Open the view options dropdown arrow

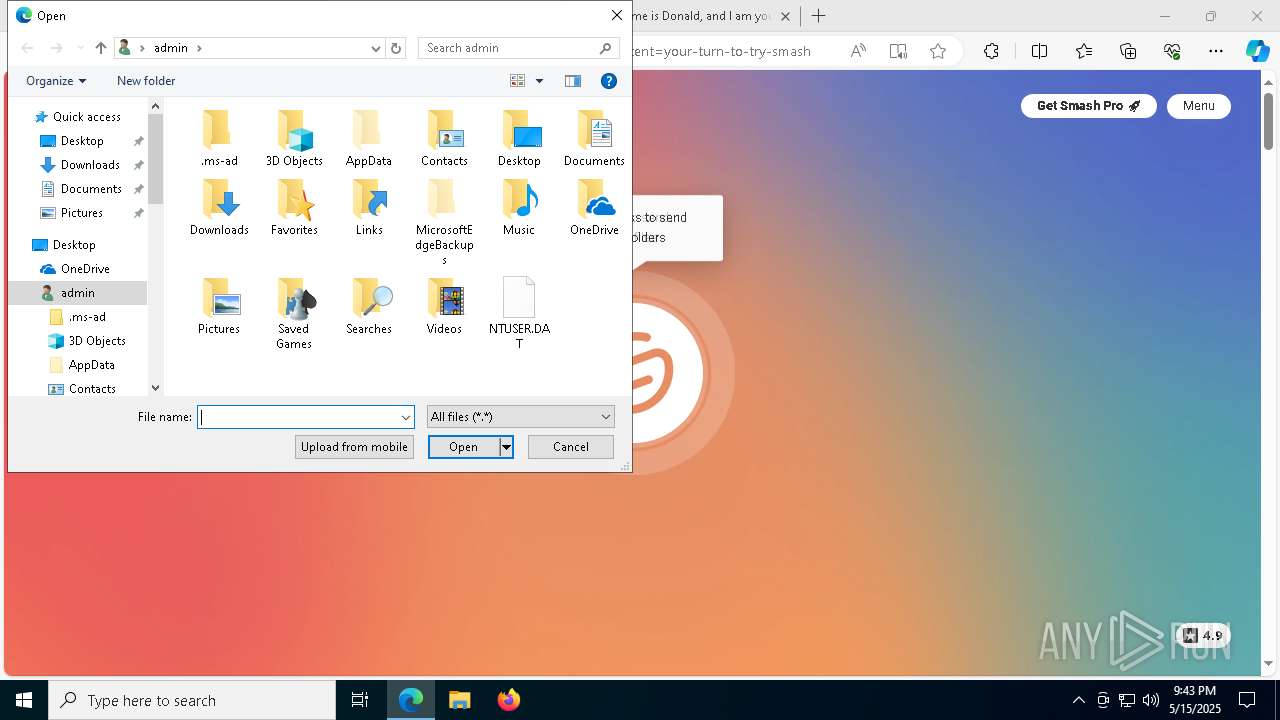[539, 81]
